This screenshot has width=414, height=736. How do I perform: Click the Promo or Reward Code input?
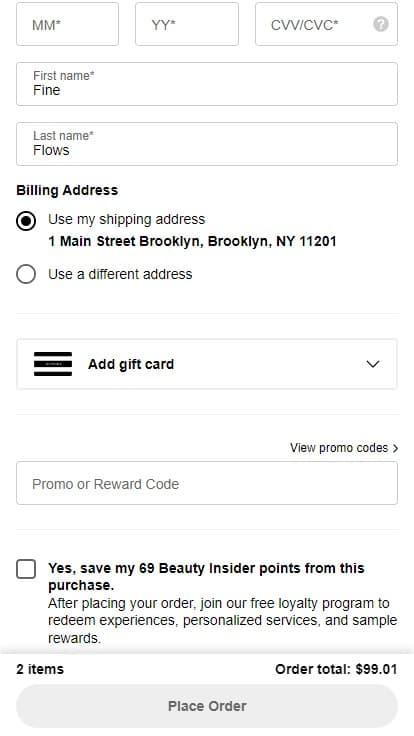pos(207,483)
